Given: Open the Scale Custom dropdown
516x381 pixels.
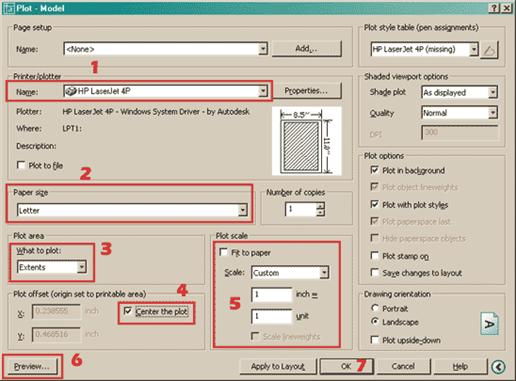Looking at the screenshot, I should tap(324, 273).
